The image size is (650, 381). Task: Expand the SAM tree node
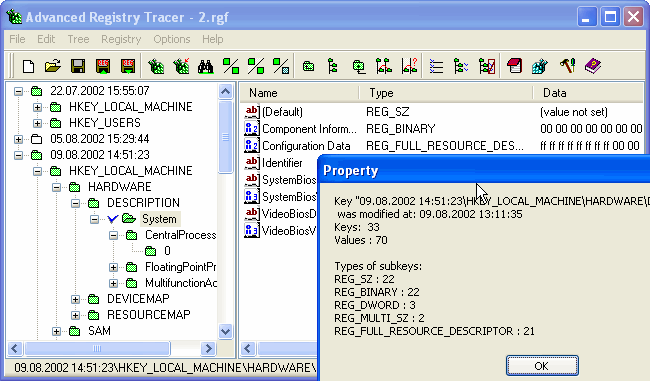click(x=56, y=331)
